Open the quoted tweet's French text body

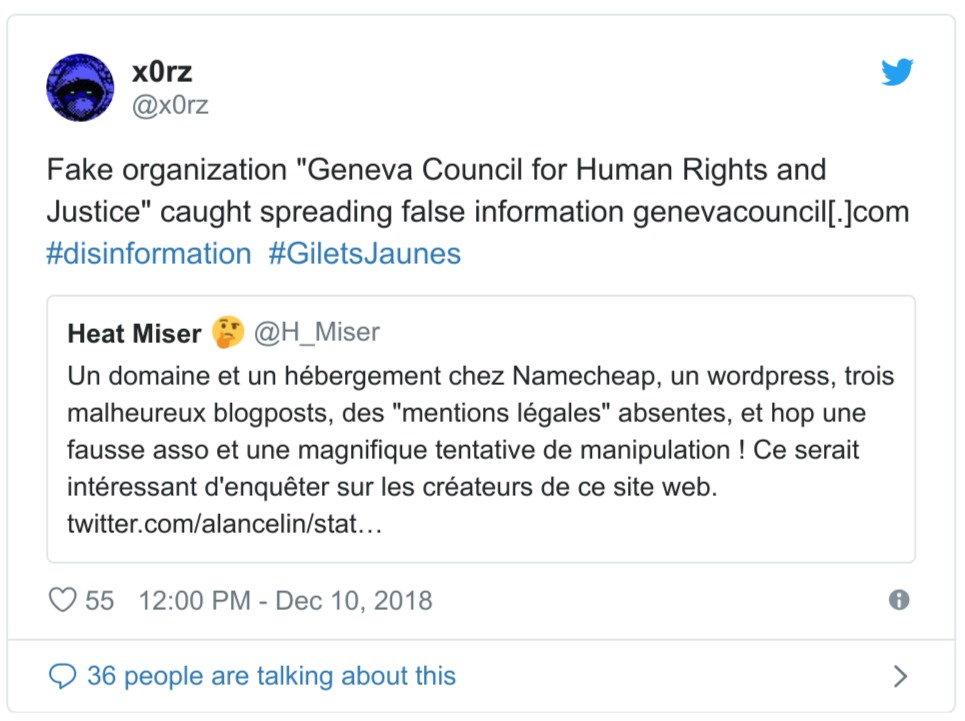tap(466, 432)
